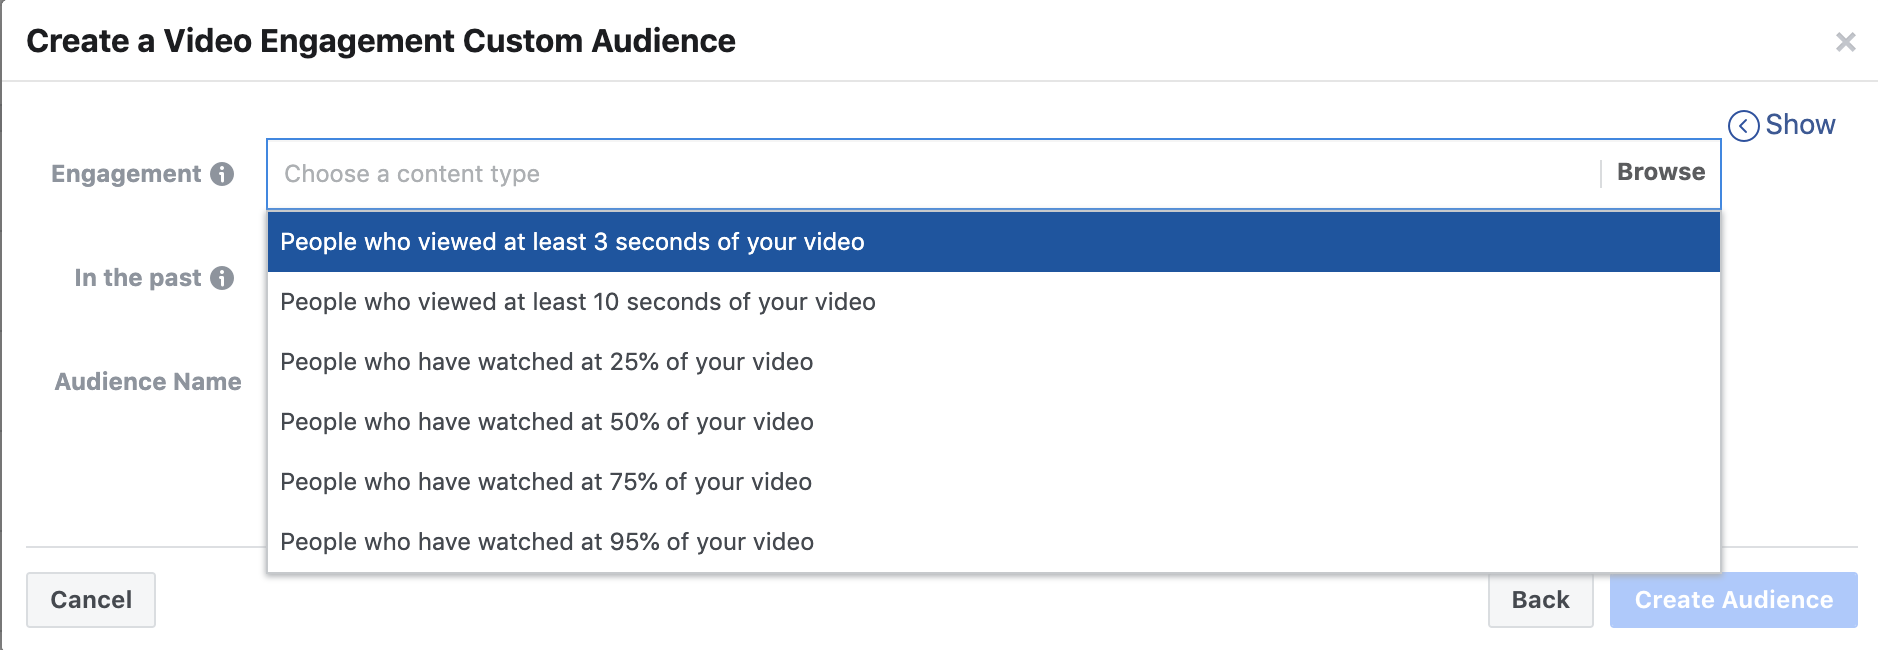Viewport: 1878px width, 650px height.
Task: Click the dialog title text
Action: coord(381,41)
